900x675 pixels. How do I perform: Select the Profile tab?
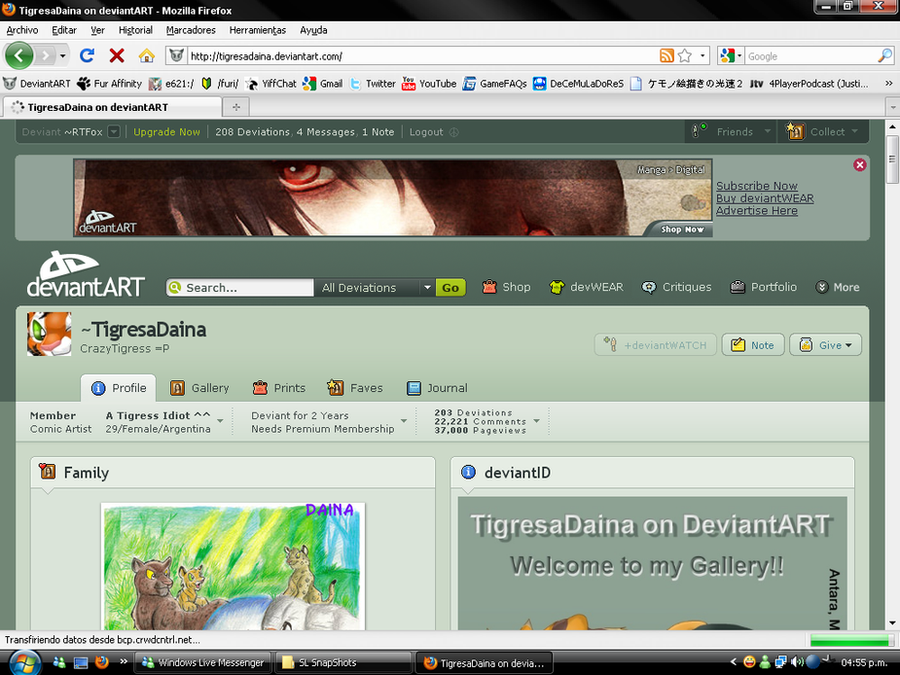(118, 388)
